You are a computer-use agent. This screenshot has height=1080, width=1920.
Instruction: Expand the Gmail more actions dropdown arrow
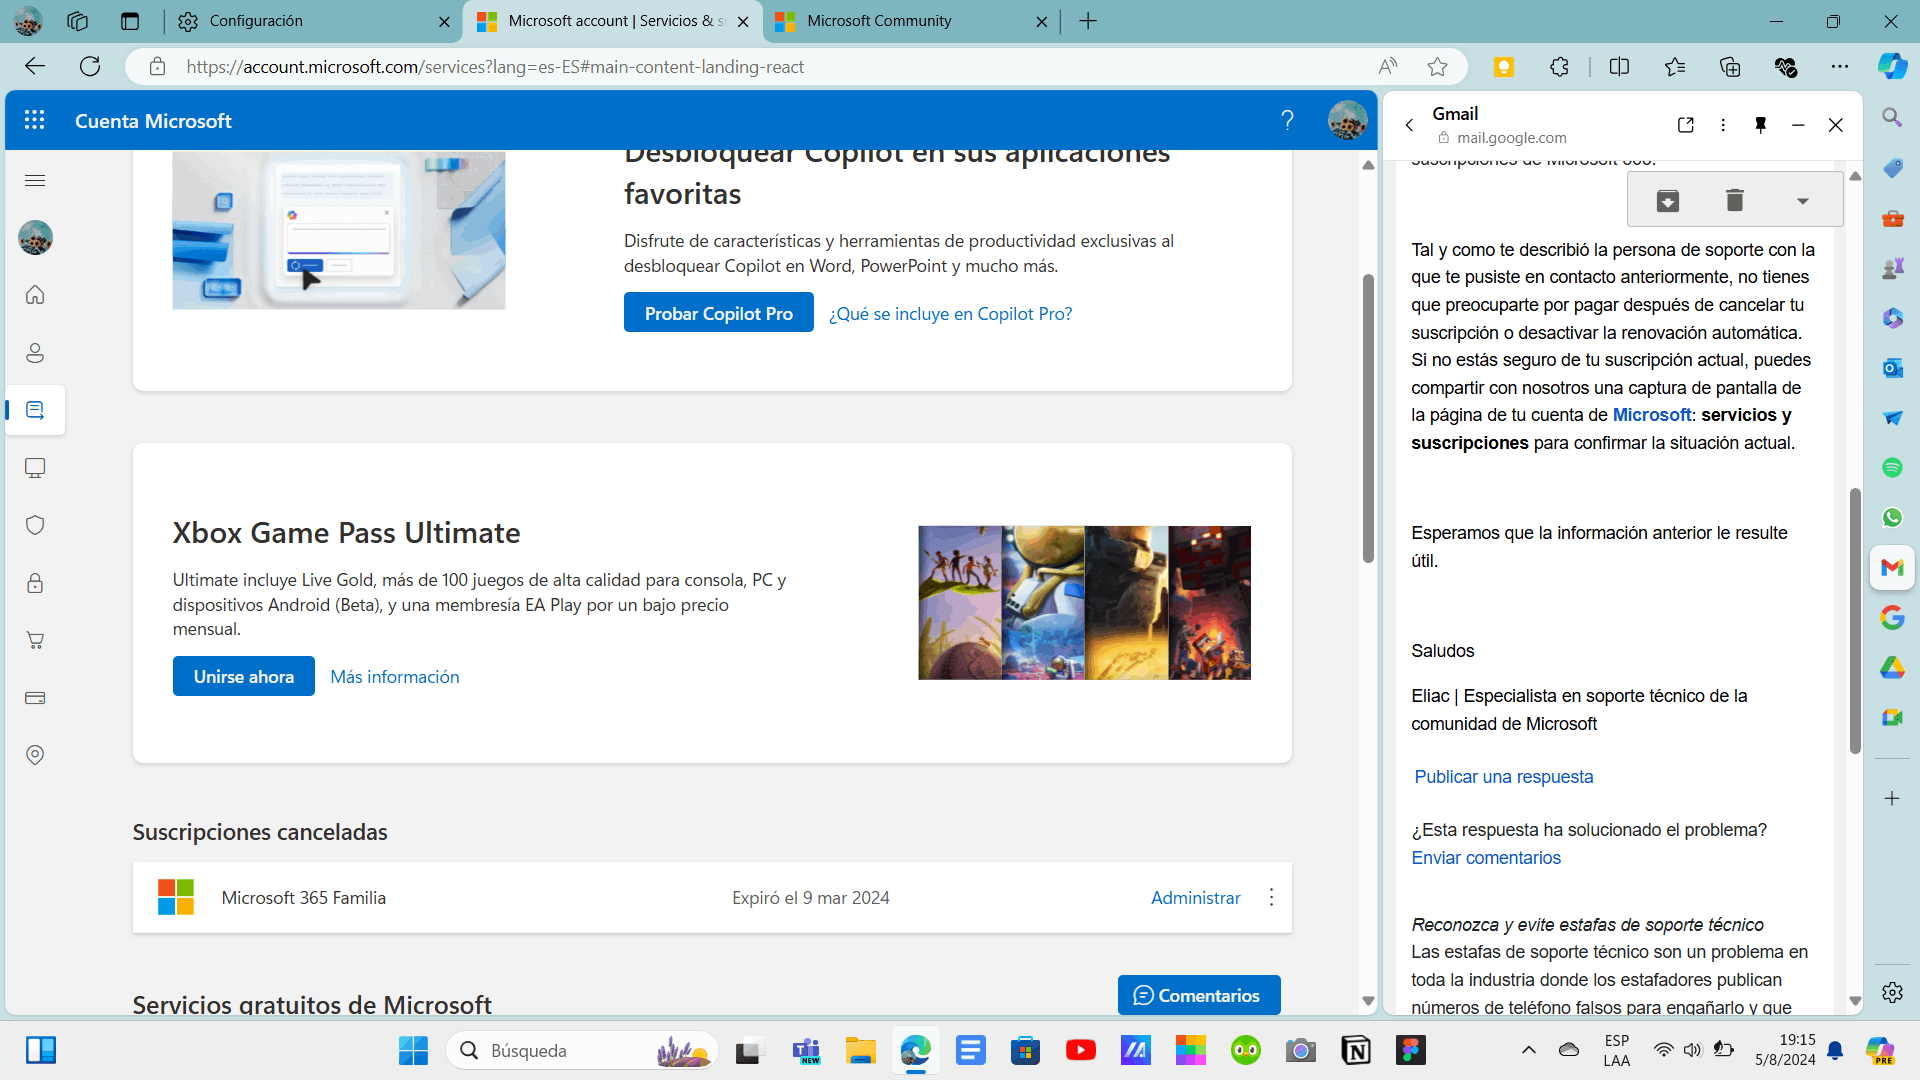(1802, 201)
